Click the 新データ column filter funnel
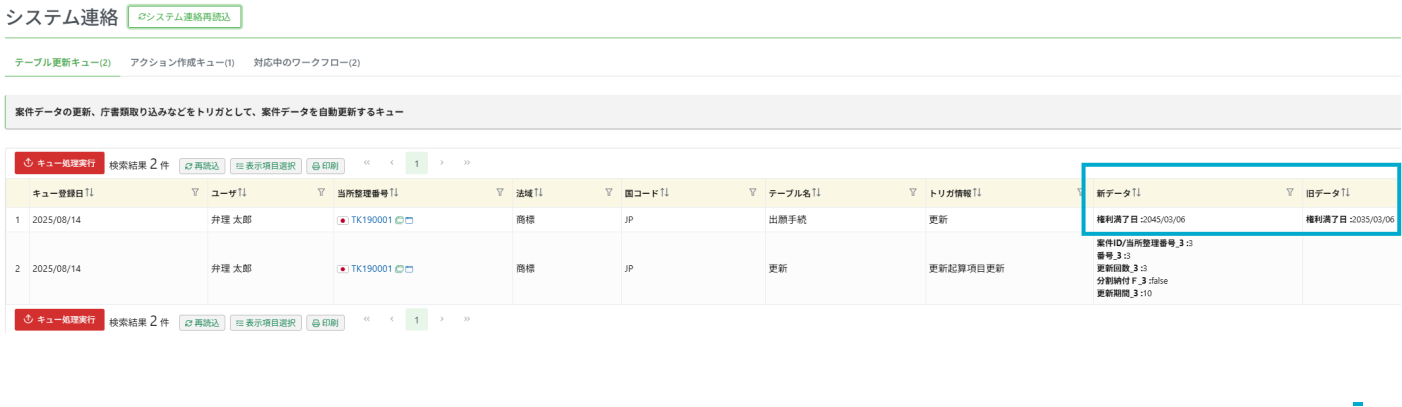1402x407 pixels. click(1289, 193)
